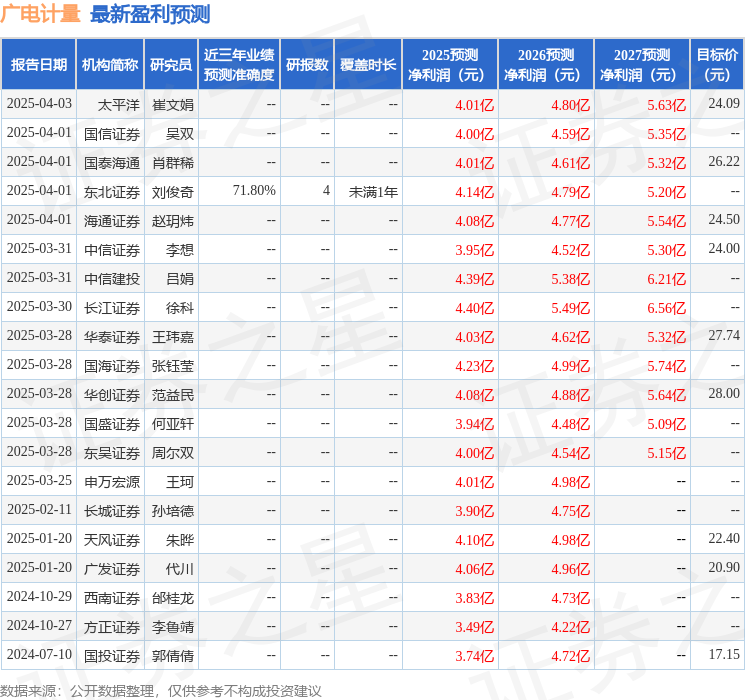Click the 数据来源 disclaimer footer text

point(161,690)
